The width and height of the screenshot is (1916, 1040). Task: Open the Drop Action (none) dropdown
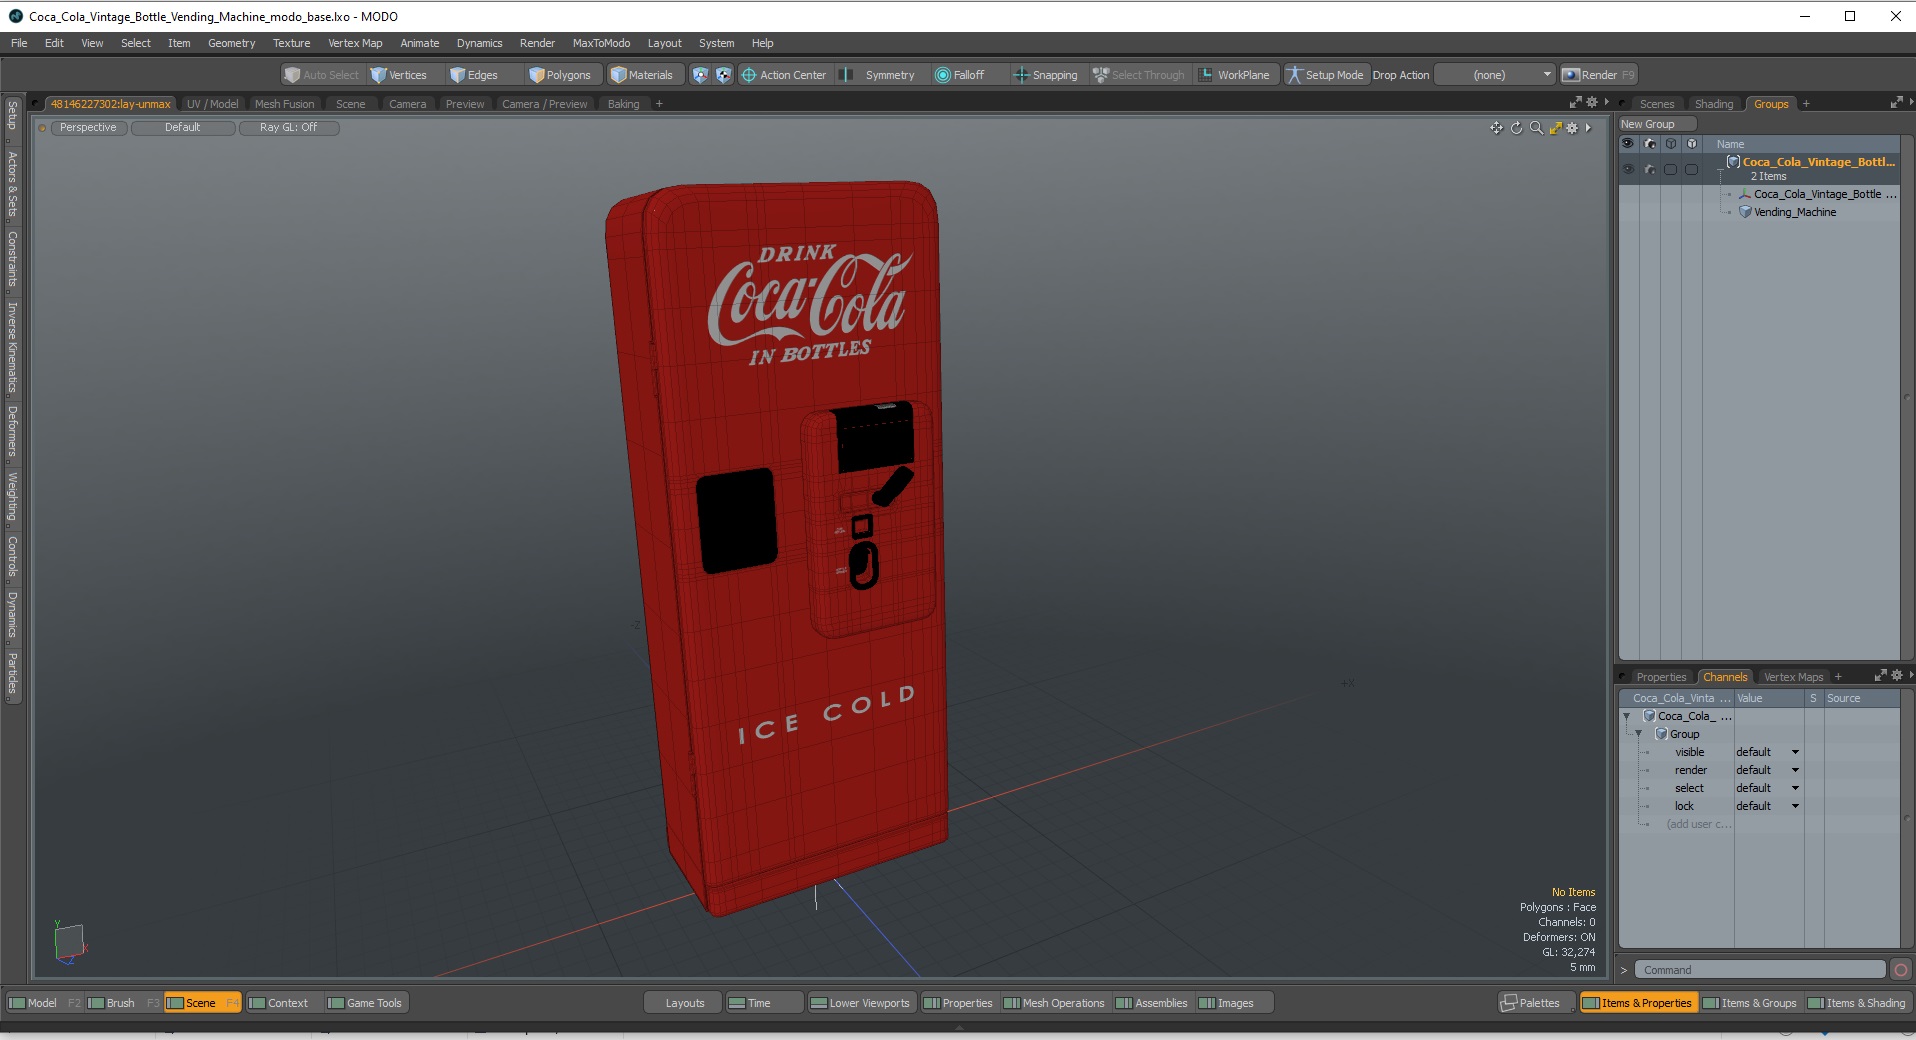1495,75
